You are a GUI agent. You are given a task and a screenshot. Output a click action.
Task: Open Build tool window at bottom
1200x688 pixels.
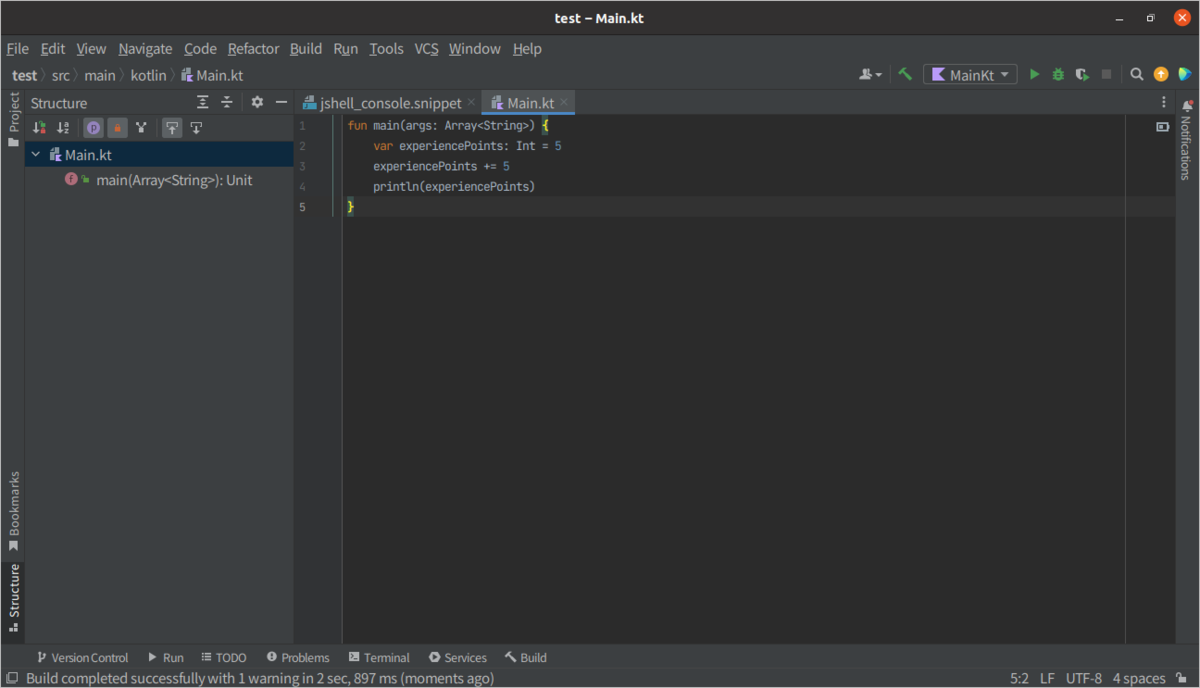[525, 657]
